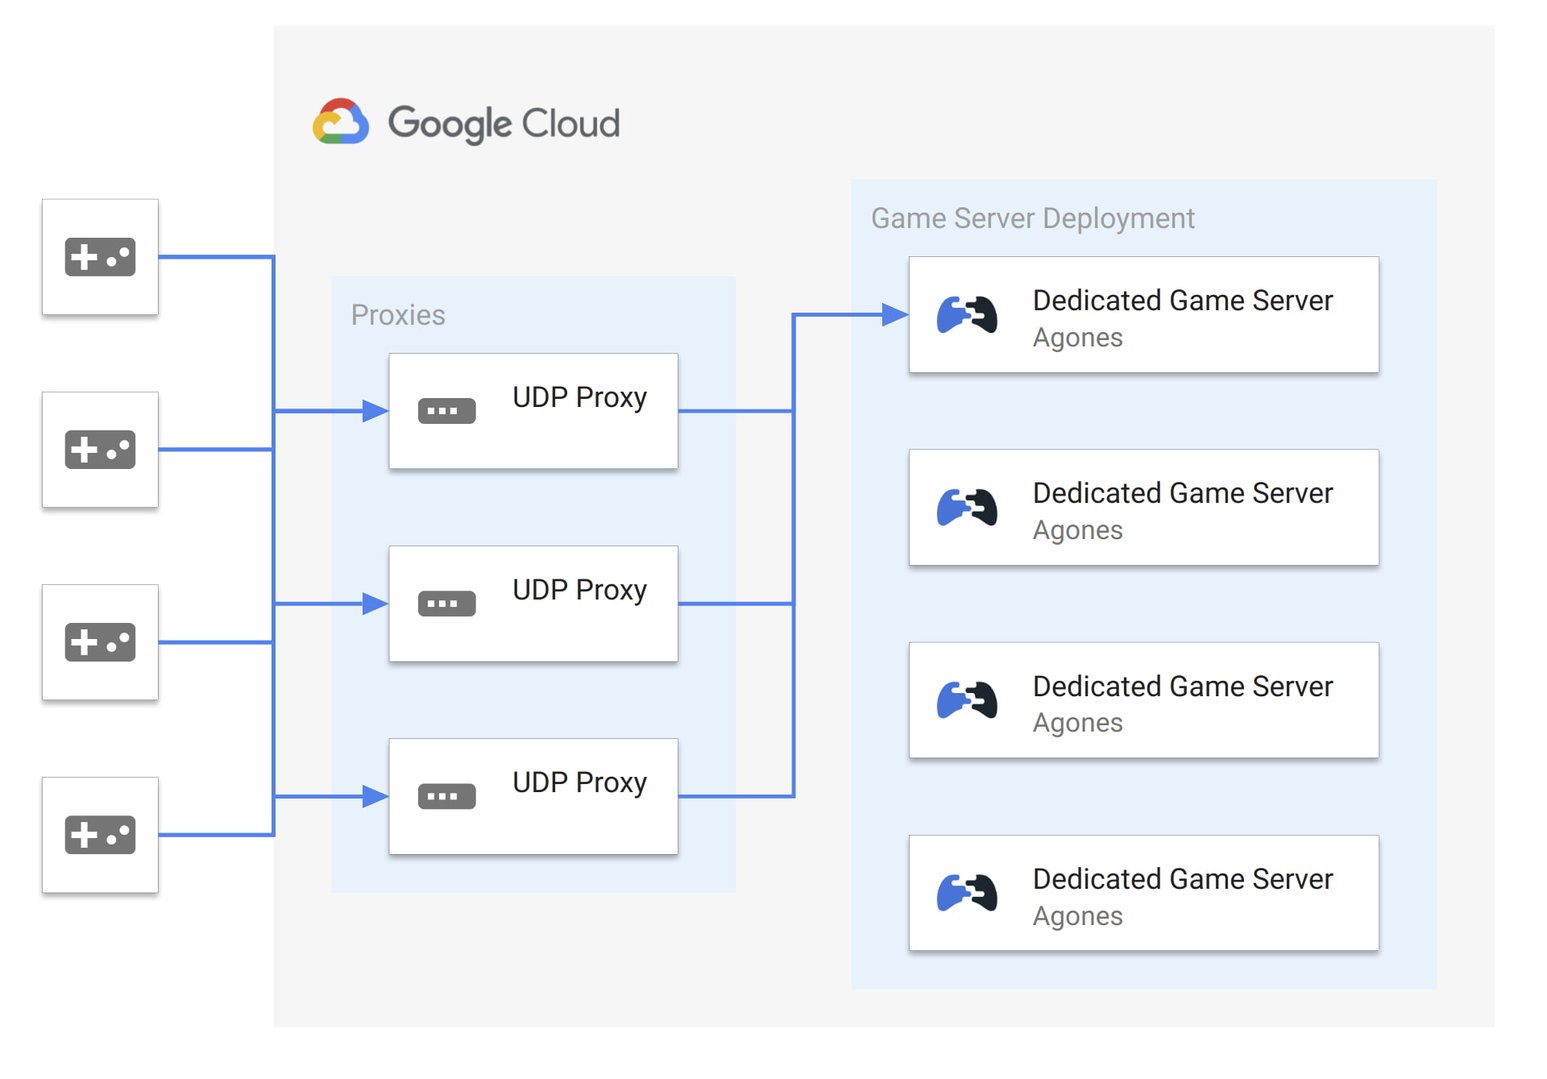Click the top UDP Proxy ellipsis icon
This screenshot has height=1079, width=1547.
(446, 410)
